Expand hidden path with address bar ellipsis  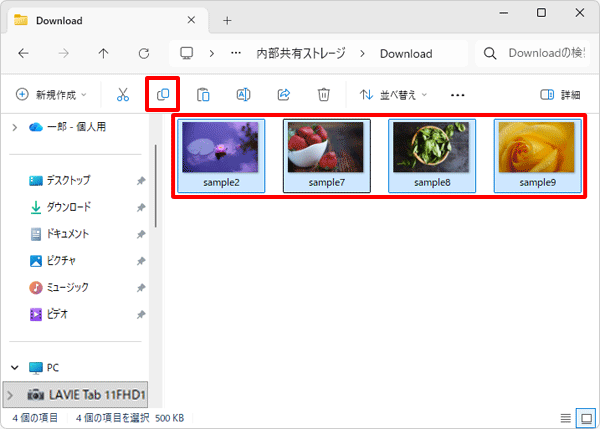pyautogui.click(x=236, y=53)
